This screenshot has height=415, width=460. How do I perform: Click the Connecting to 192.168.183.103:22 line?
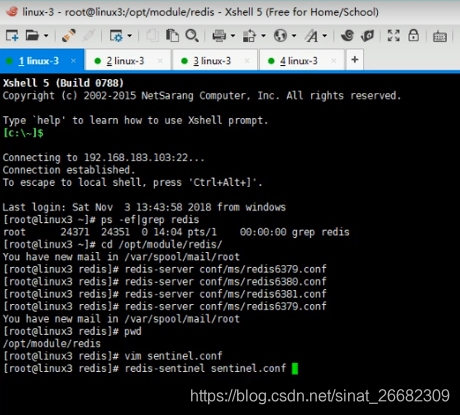click(103, 157)
